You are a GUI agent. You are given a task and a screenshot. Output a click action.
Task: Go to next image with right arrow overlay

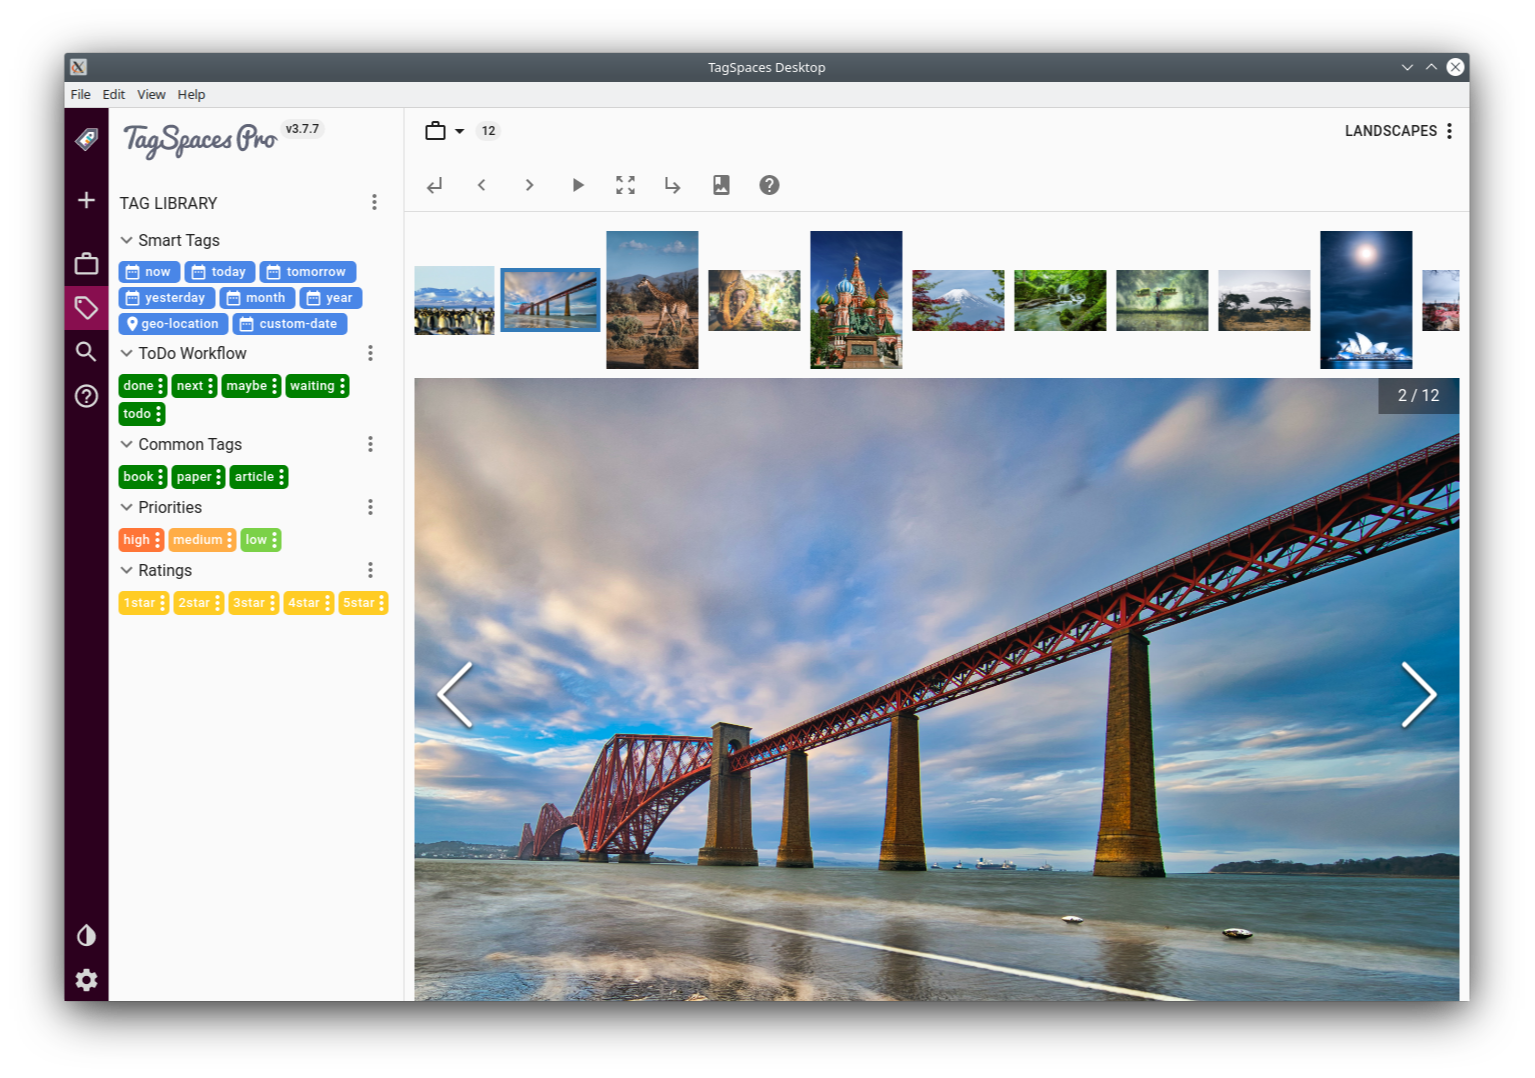(1418, 694)
